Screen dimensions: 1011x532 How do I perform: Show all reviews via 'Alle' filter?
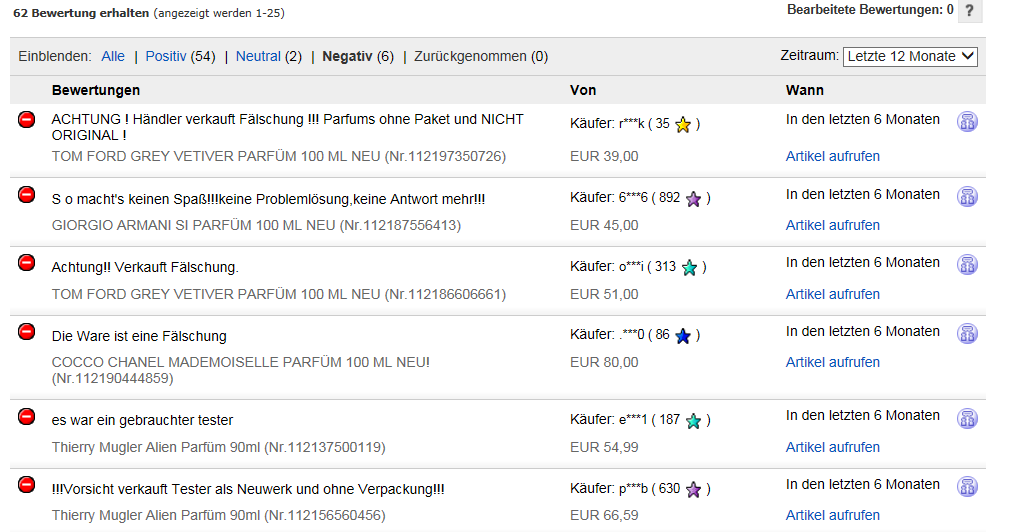(113, 57)
